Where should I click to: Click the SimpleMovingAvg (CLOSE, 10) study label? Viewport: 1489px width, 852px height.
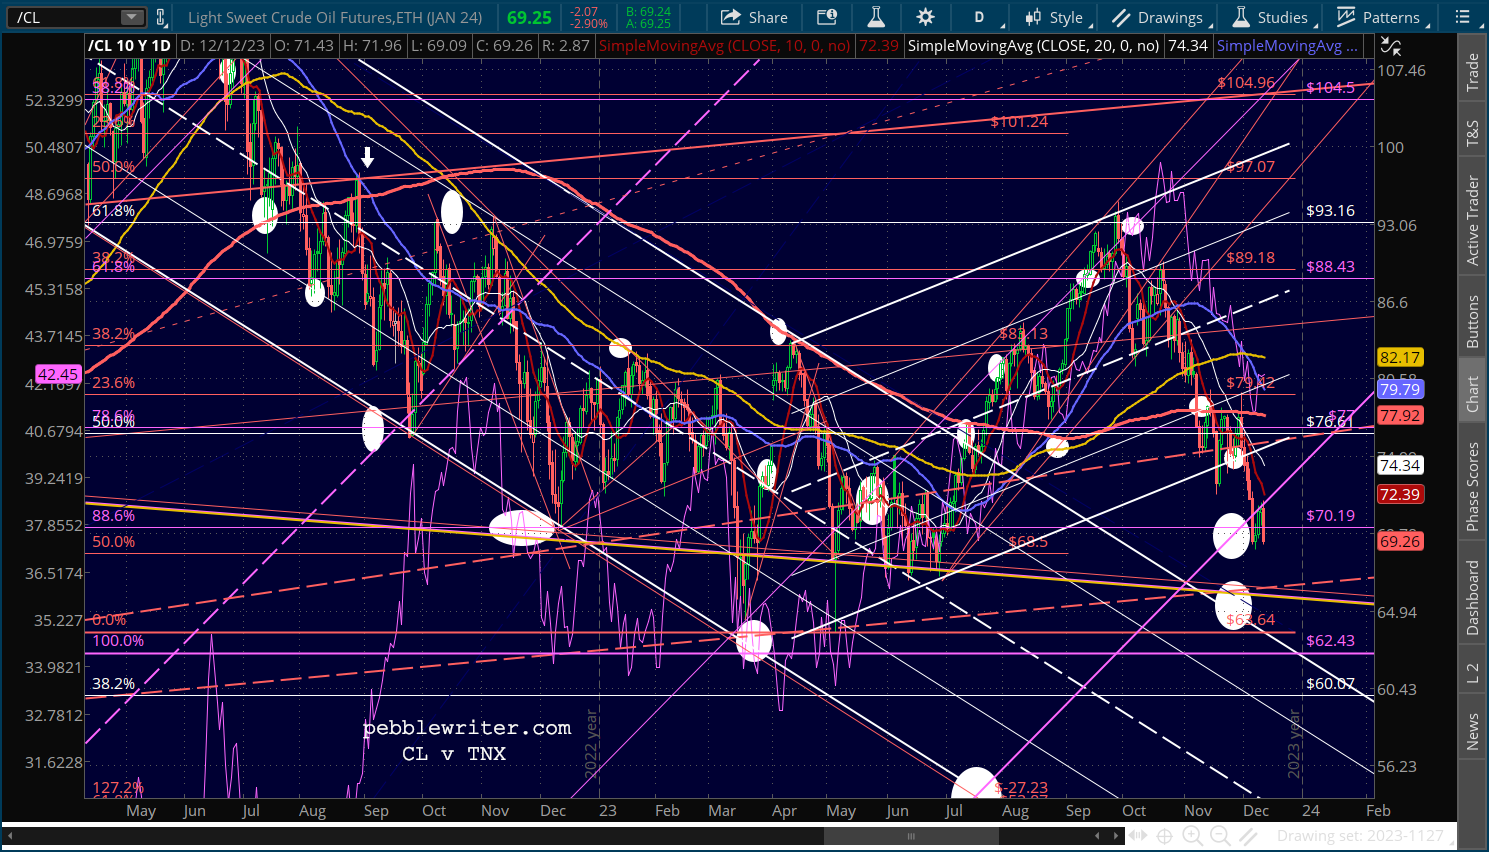[725, 46]
